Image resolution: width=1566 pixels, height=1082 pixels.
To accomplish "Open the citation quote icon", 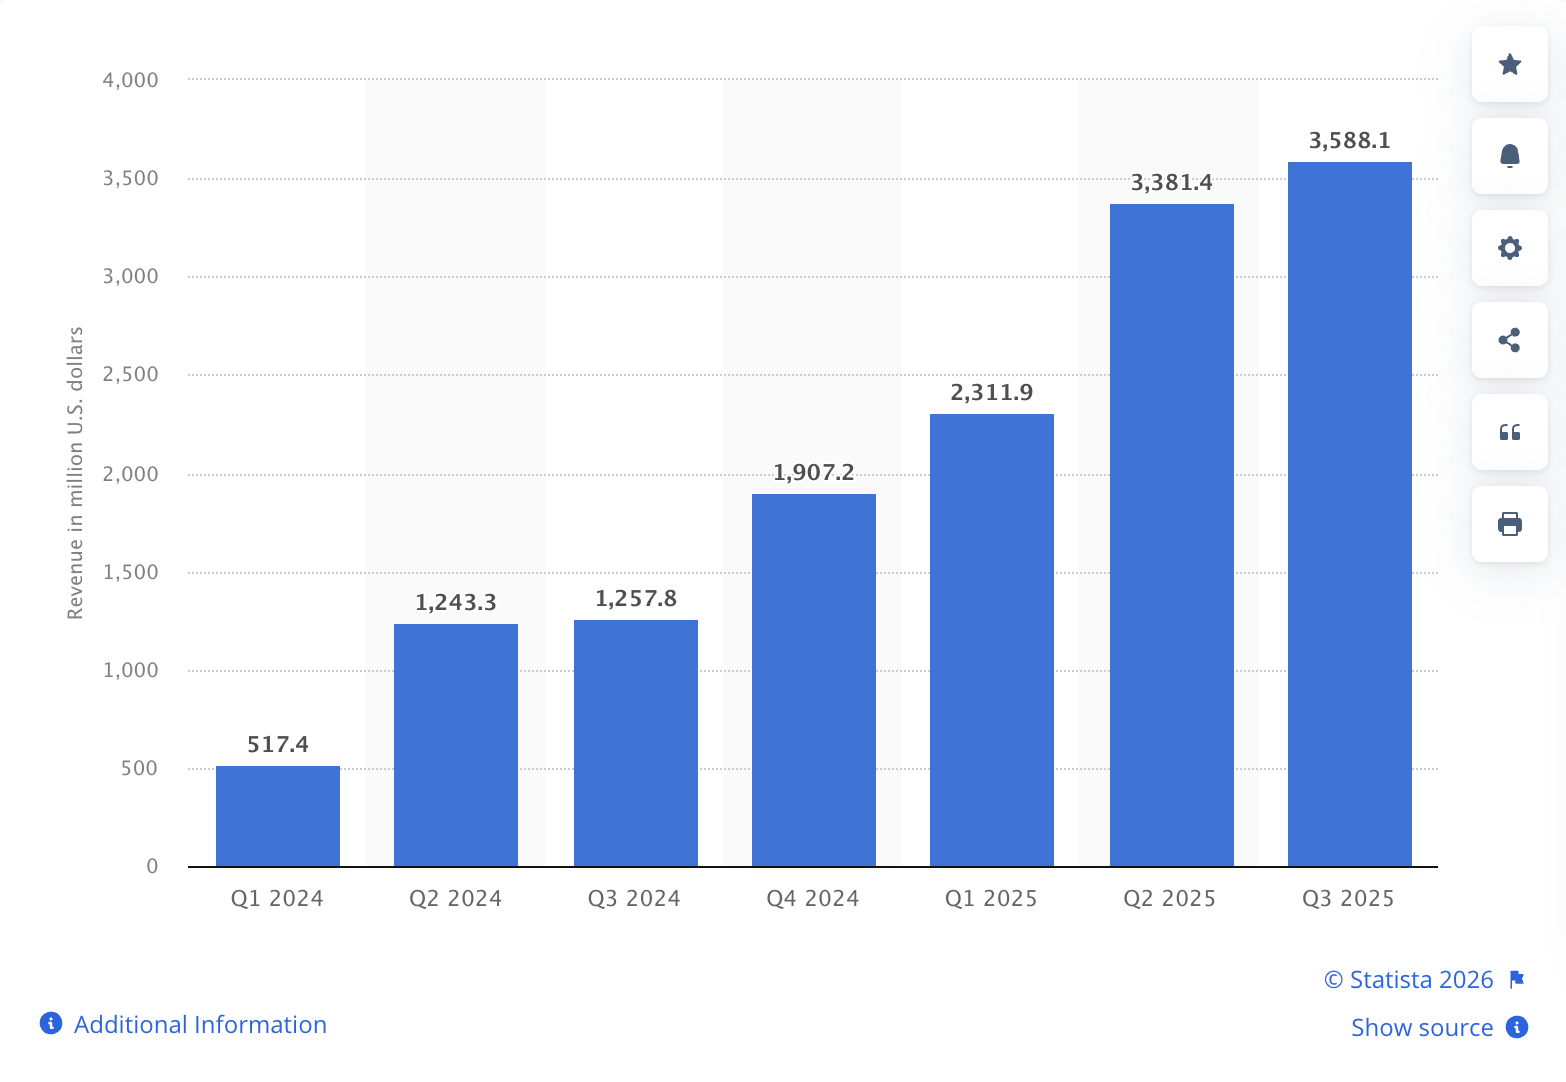I will pos(1509,432).
